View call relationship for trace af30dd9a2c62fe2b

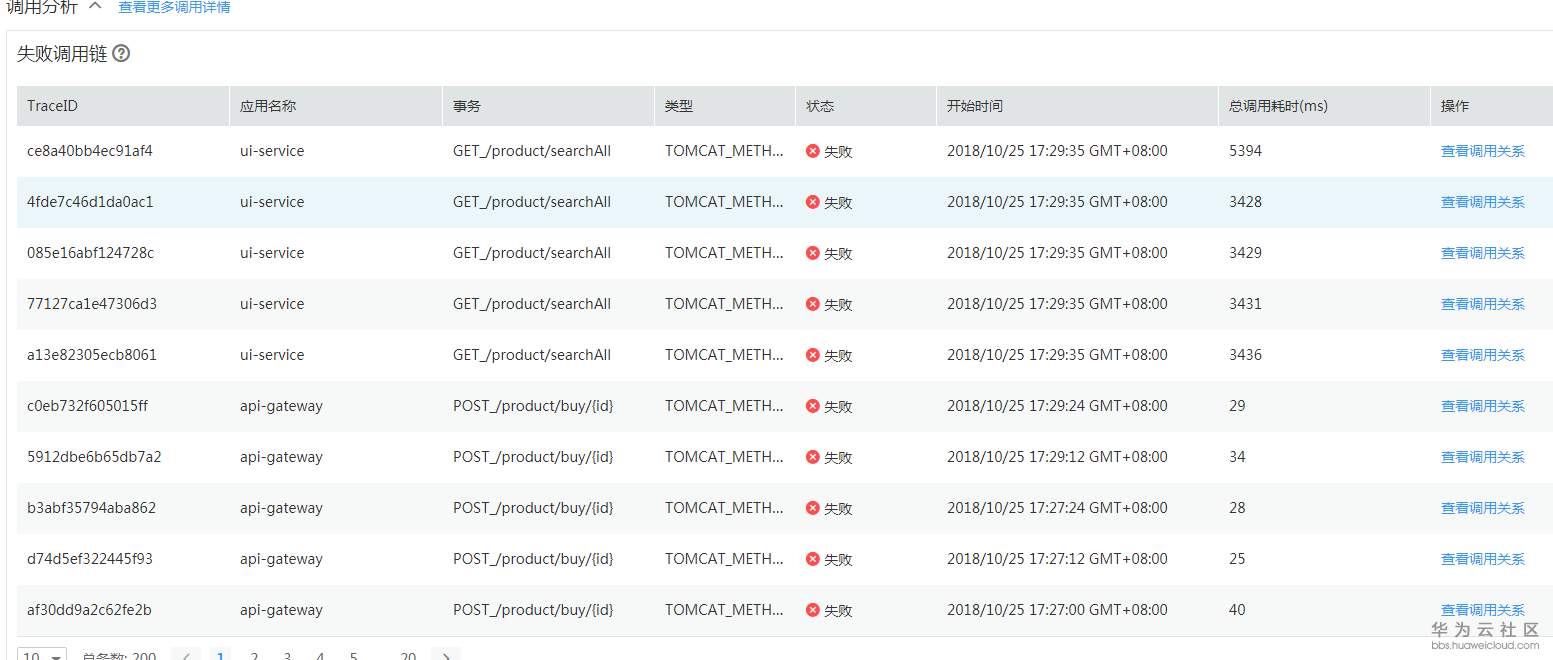(x=1482, y=610)
